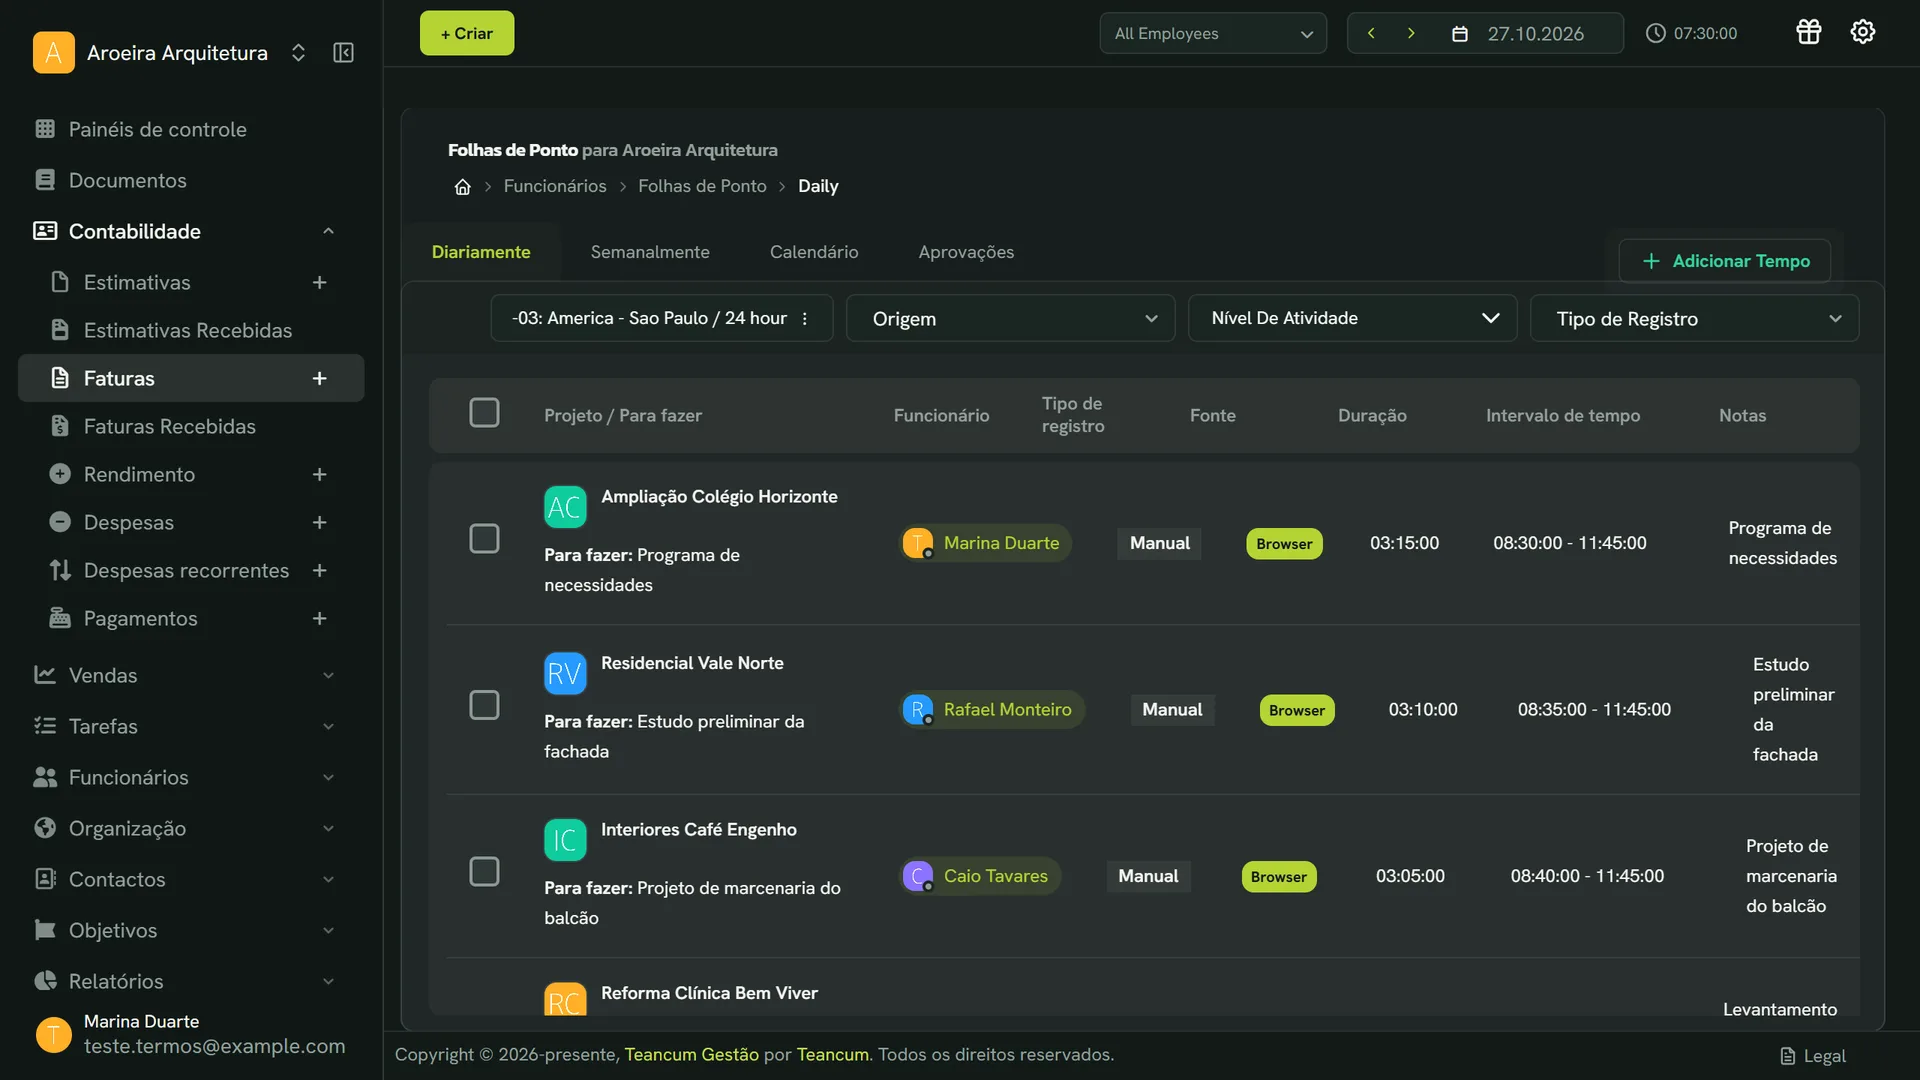This screenshot has width=1920, height=1080.
Task: Open the All Employees dropdown
Action: pyautogui.click(x=1213, y=33)
